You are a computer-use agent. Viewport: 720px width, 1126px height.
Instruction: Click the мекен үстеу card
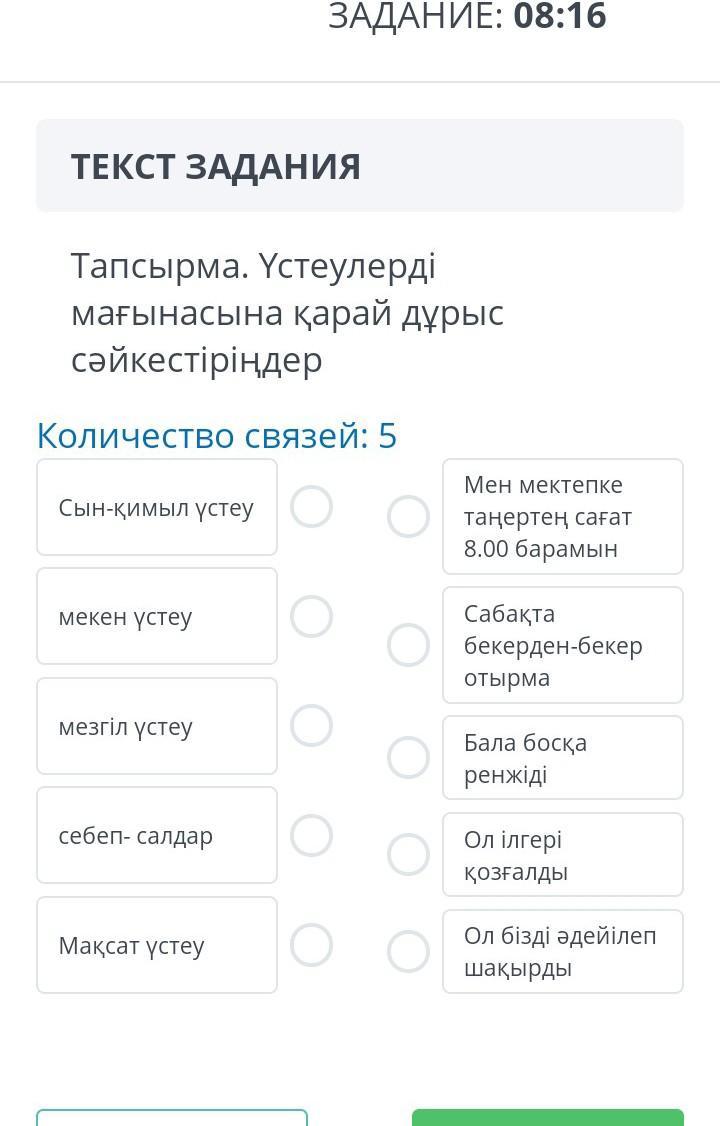(157, 616)
